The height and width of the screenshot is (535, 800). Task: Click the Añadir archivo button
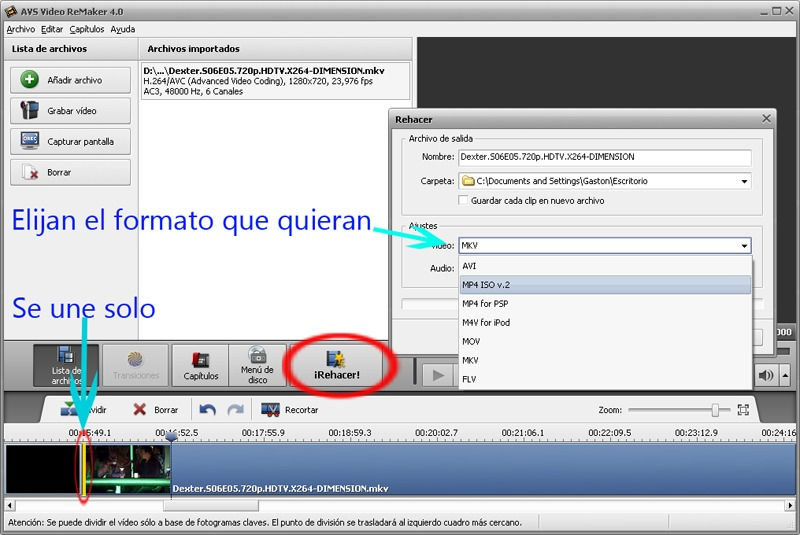(x=70, y=80)
